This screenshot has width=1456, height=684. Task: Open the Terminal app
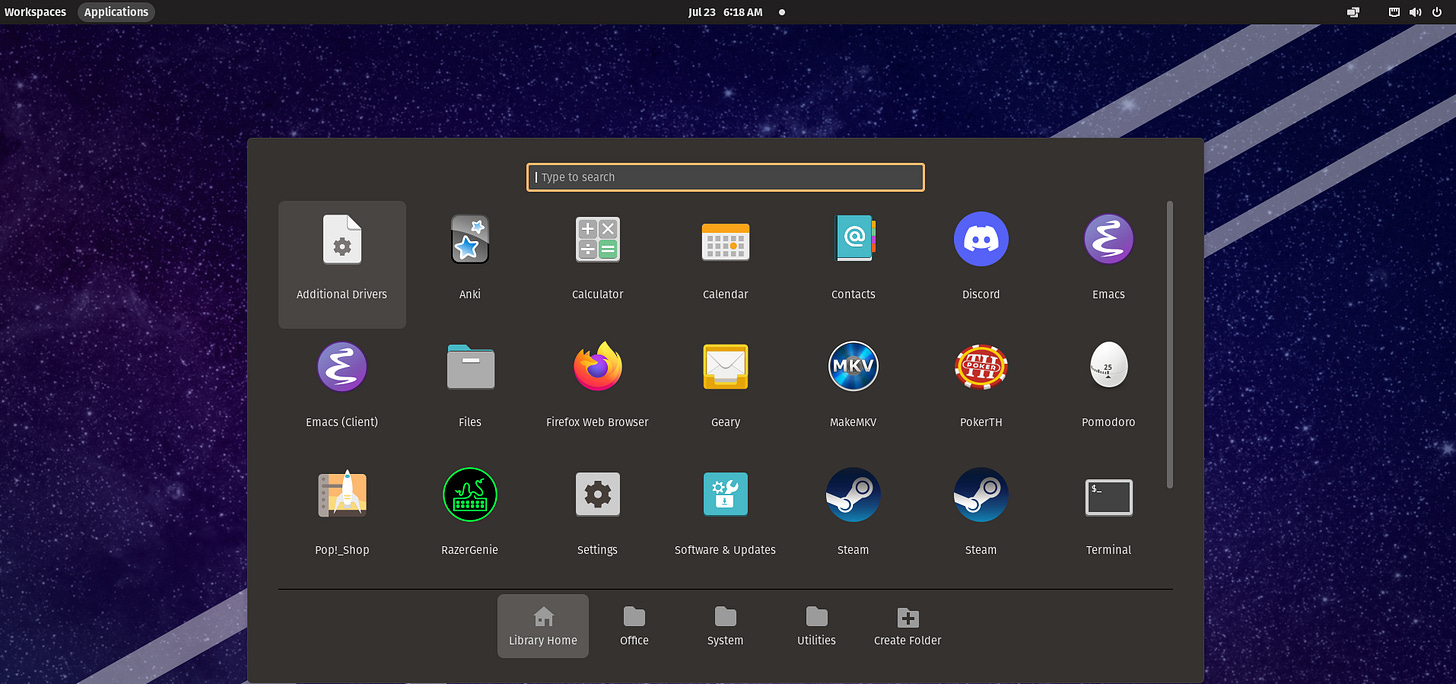click(x=1108, y=520)
